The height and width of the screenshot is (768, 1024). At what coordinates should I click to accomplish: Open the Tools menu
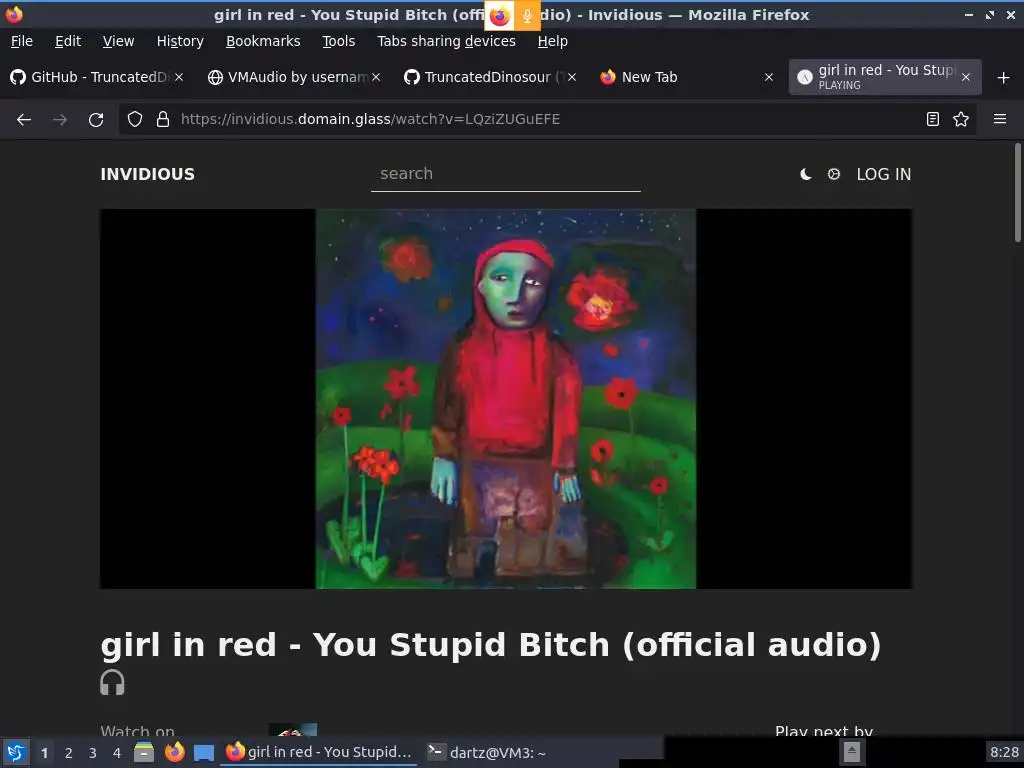click(x=338, y=41)
